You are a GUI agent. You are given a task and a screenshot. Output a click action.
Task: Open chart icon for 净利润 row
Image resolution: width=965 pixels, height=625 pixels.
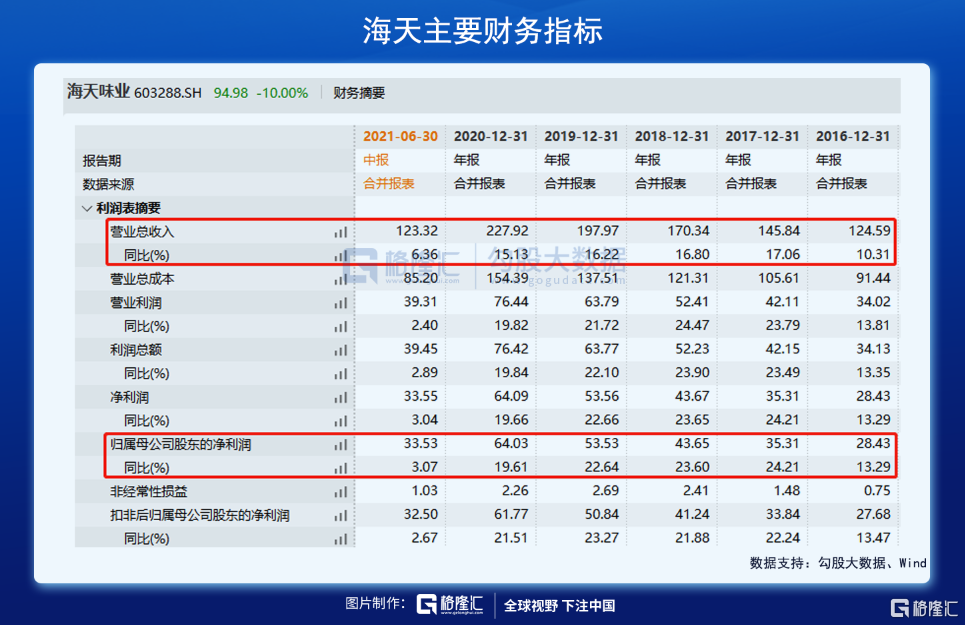(x=341, y=397)
